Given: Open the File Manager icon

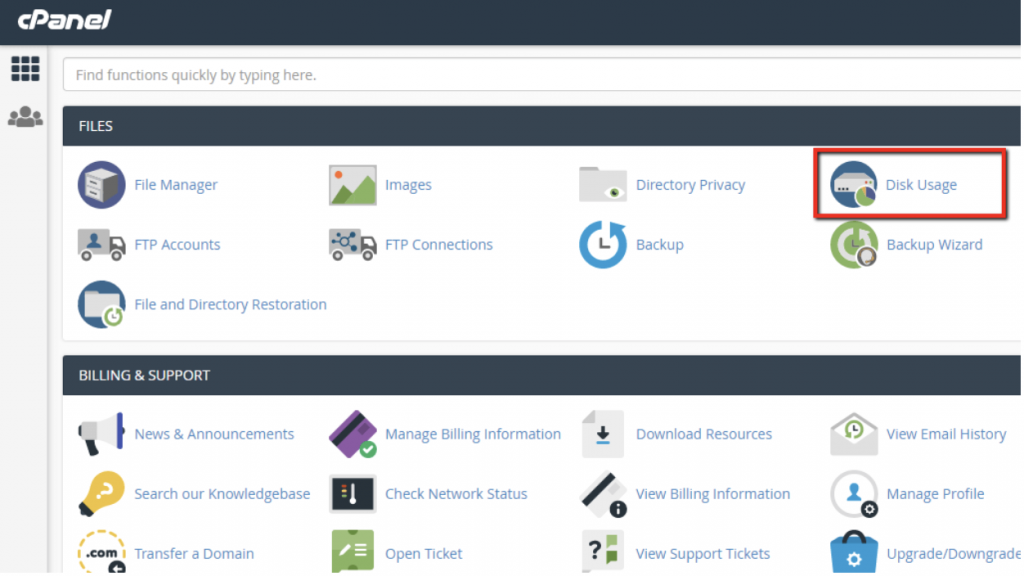Looking at the screenshot, I should [101, 185].
